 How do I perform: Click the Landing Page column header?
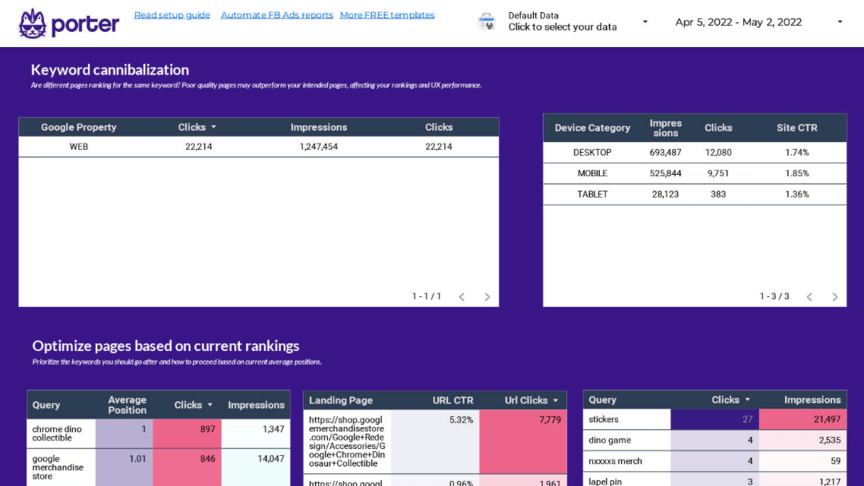point(341,401)
